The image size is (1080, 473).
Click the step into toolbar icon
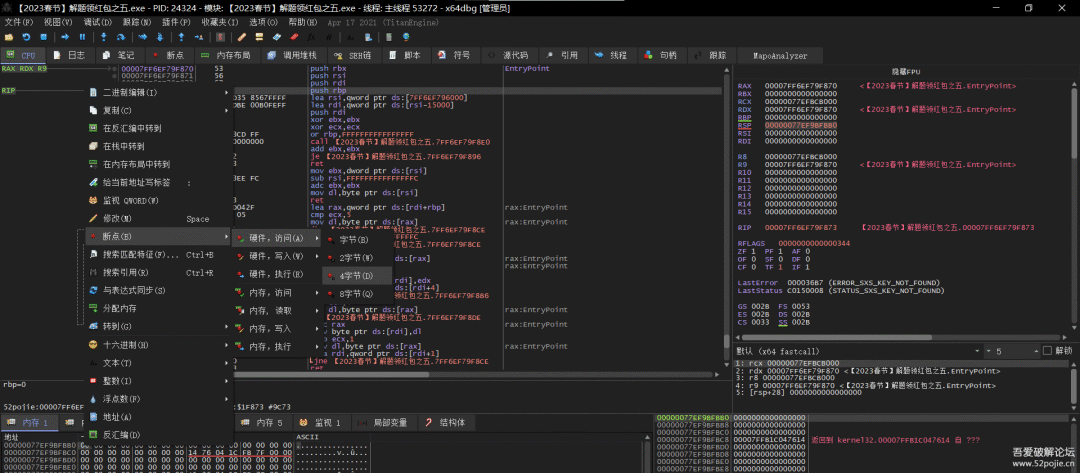(x=105, y=37)
